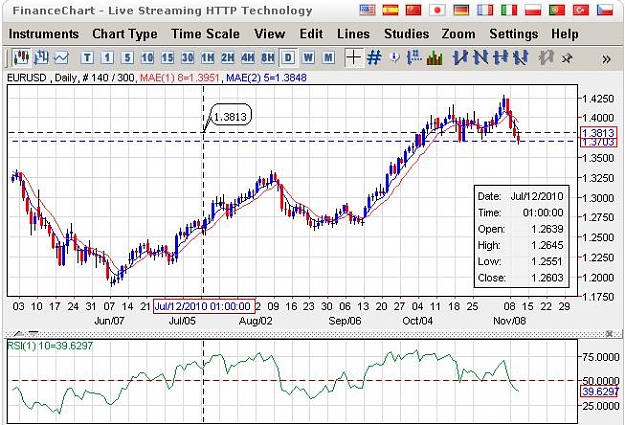The width and height of the screenshot is (625, 425).
Task: Click the greyed-out line tool icon
Action: [x=546, y=58]
